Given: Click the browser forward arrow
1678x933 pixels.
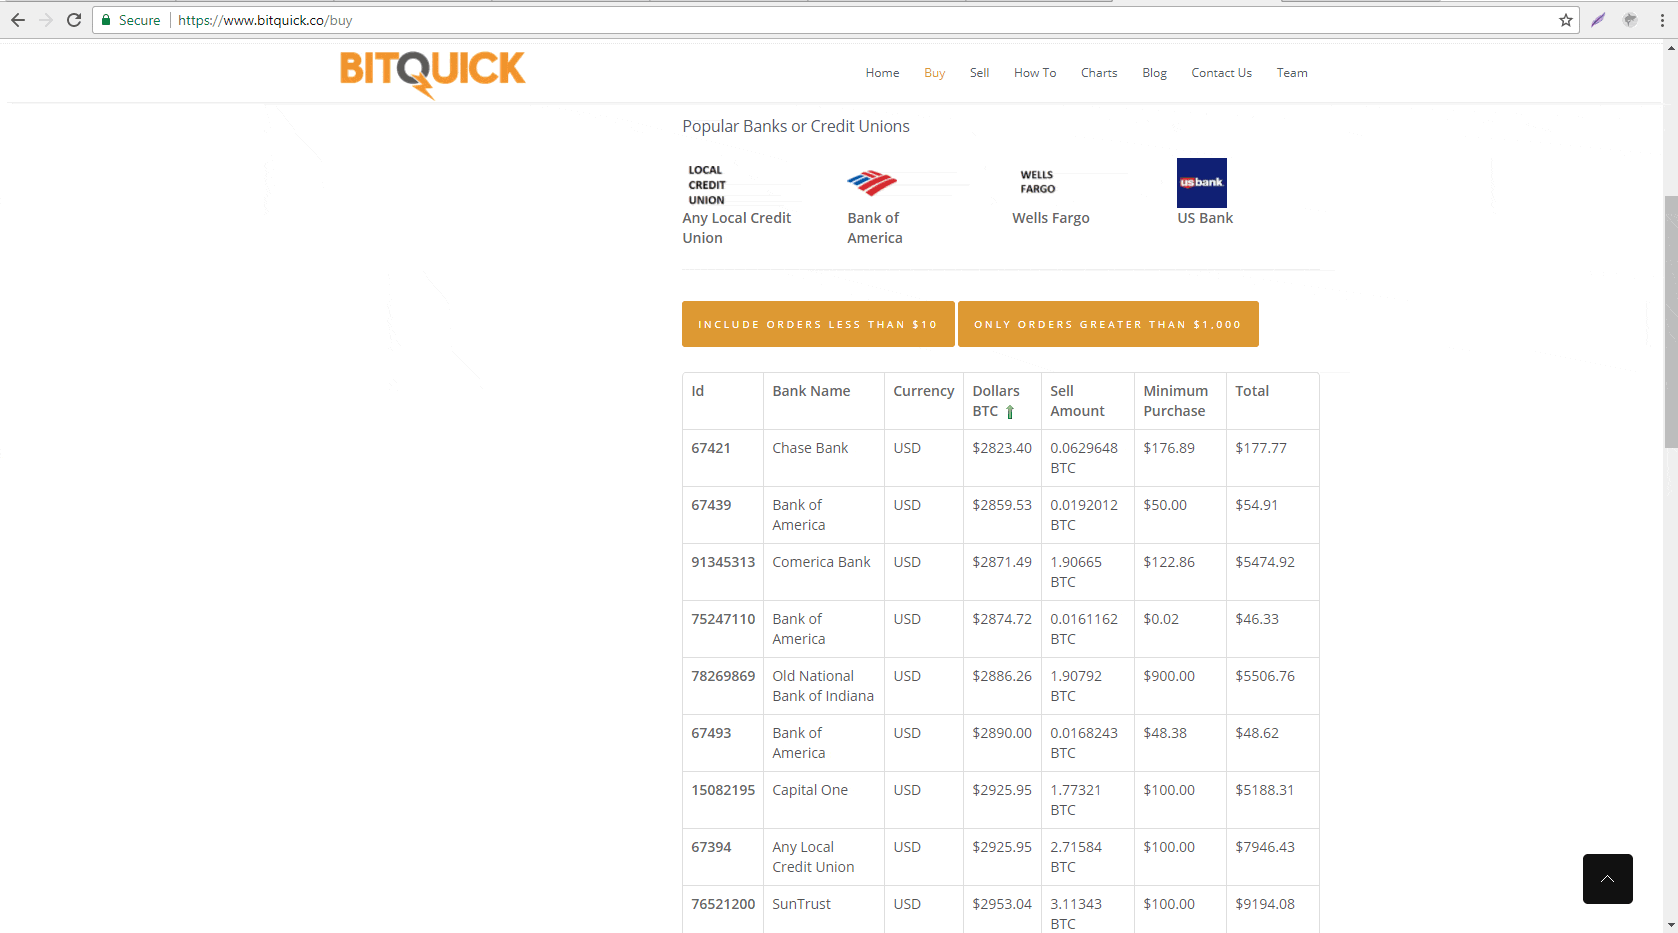Looking at the screenshot, I should coord(45,20).
